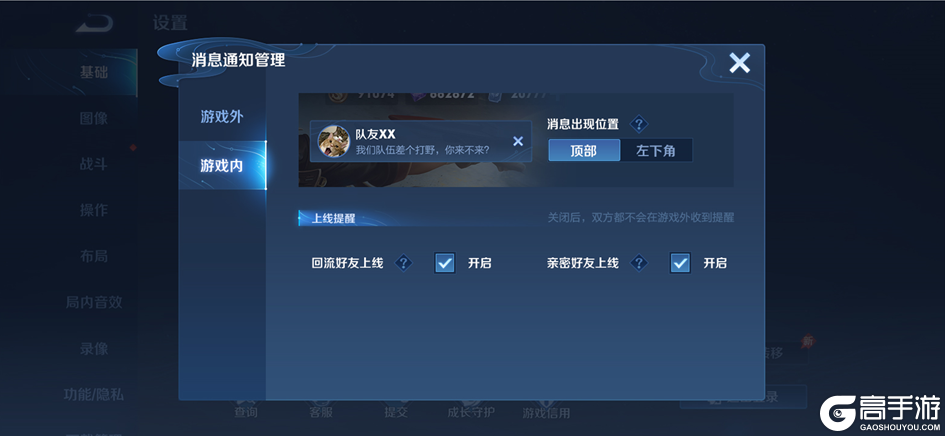The height and width of the screenshot is (436, 945).
Task: Open the 基础 settings category
Action: coord(93,72)
